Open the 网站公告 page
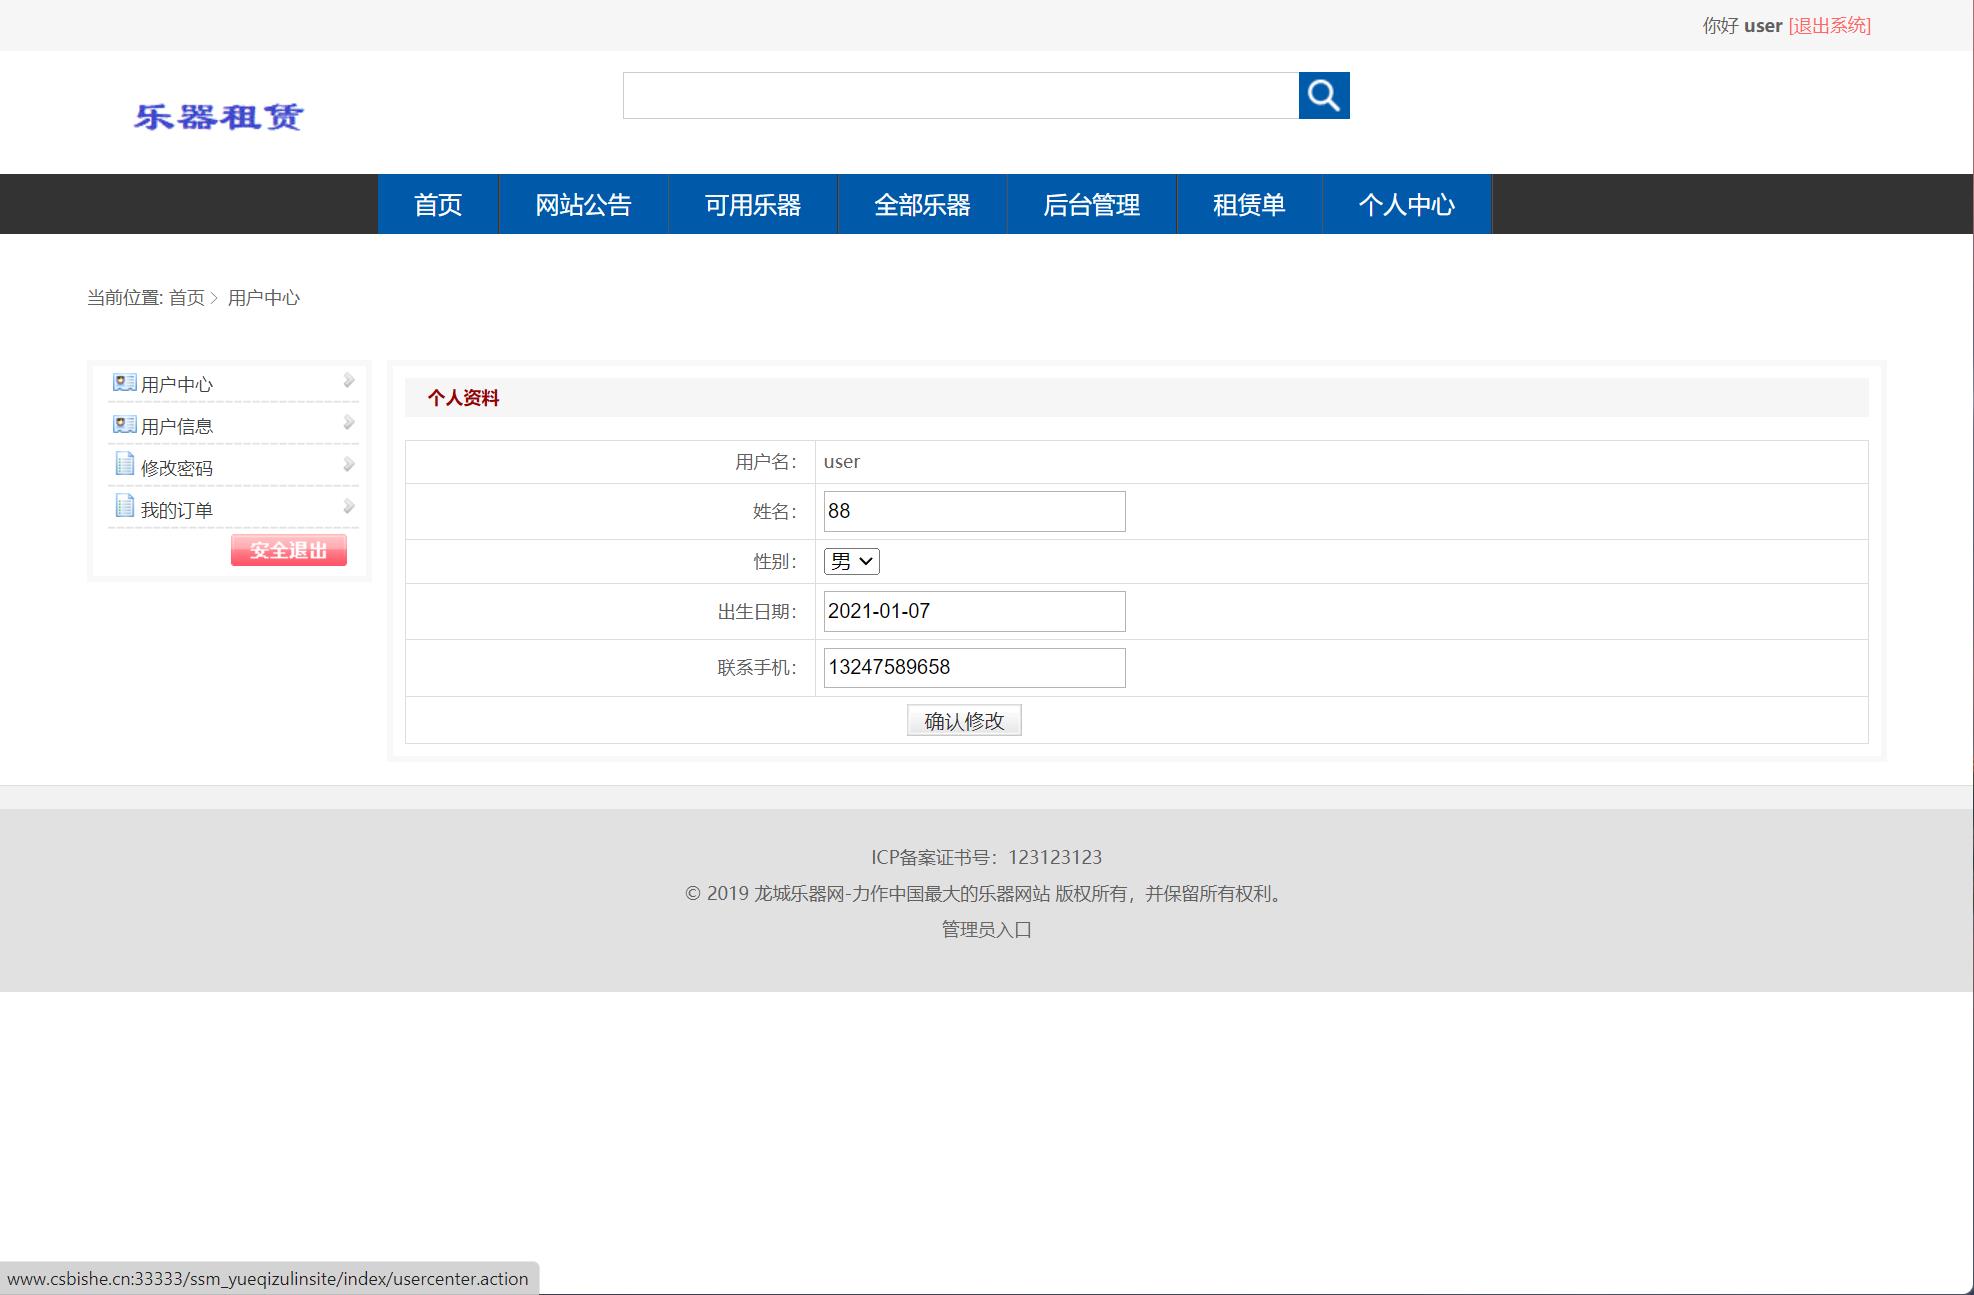Viewport: 1974px width, 1295px height. pos(583,204)
